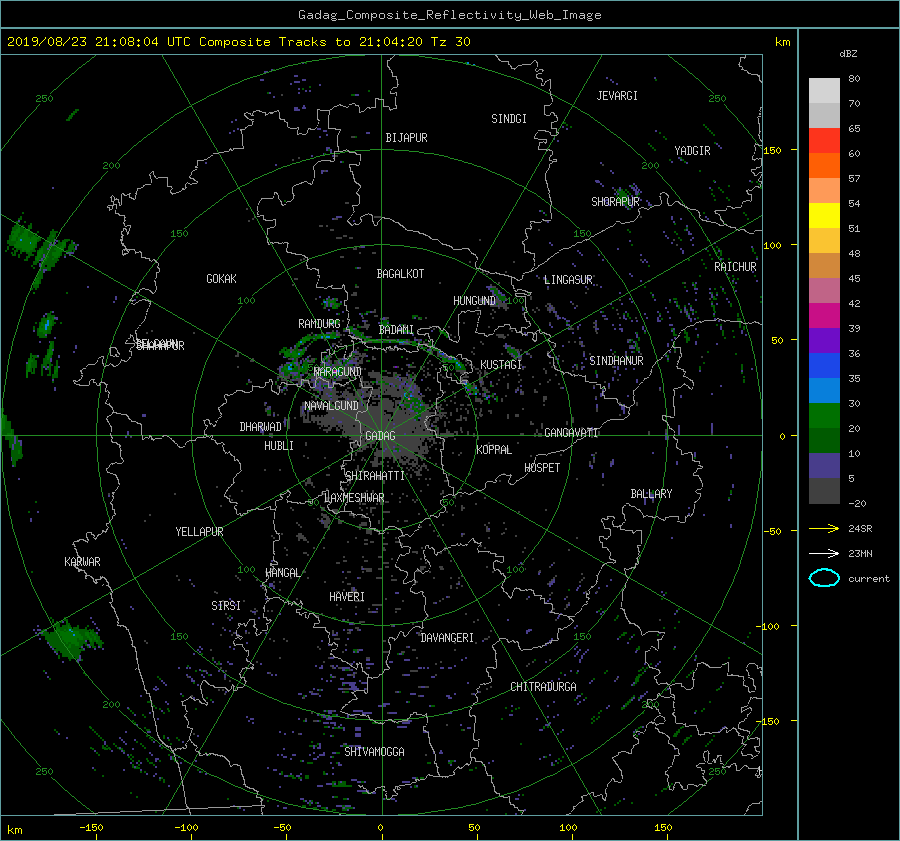Click the LAXMESHWAR city label
The image size is (900, 841).
click(354, 498)
